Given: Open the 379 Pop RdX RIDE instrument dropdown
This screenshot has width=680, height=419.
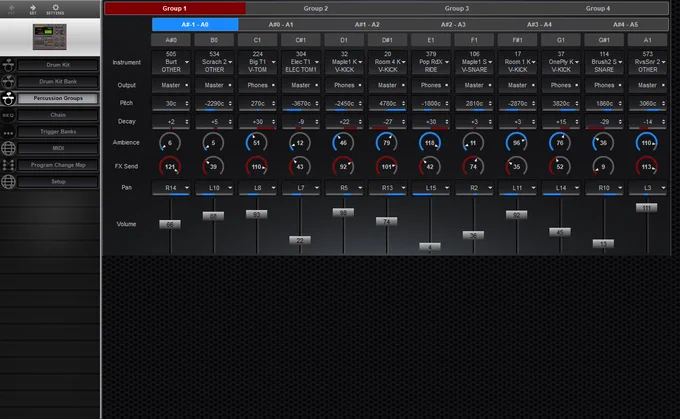Looking at the screenshot, I should pyautogui.click(x=431, y=62).
